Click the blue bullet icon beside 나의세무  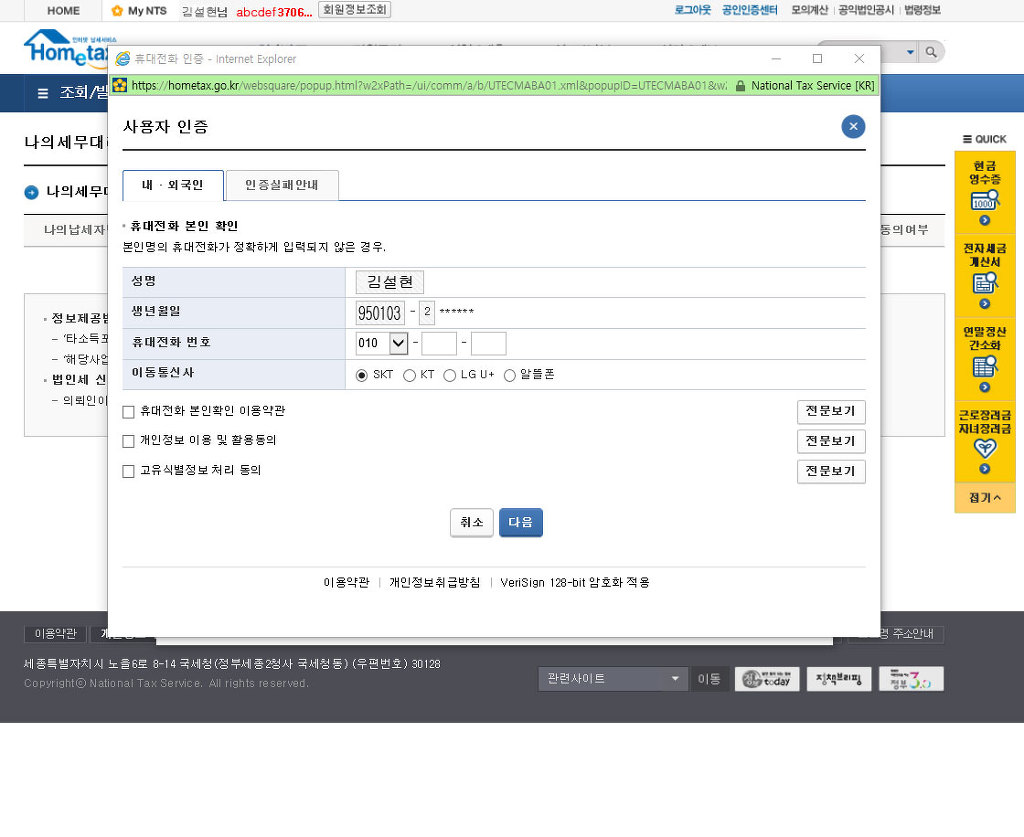click(x=31, y=192)
